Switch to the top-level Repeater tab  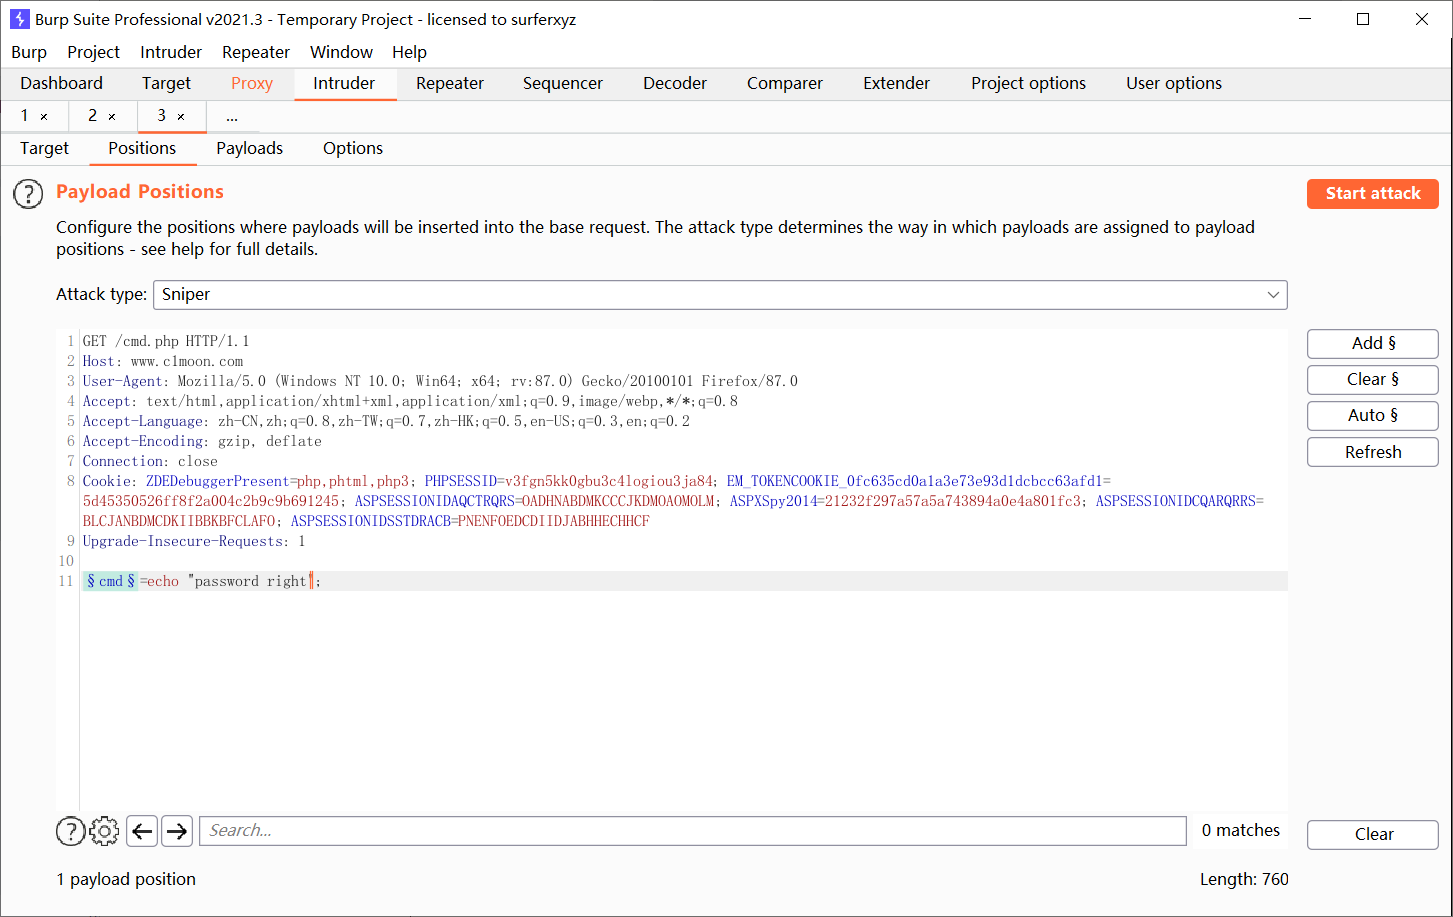click(x=450, y=84)
